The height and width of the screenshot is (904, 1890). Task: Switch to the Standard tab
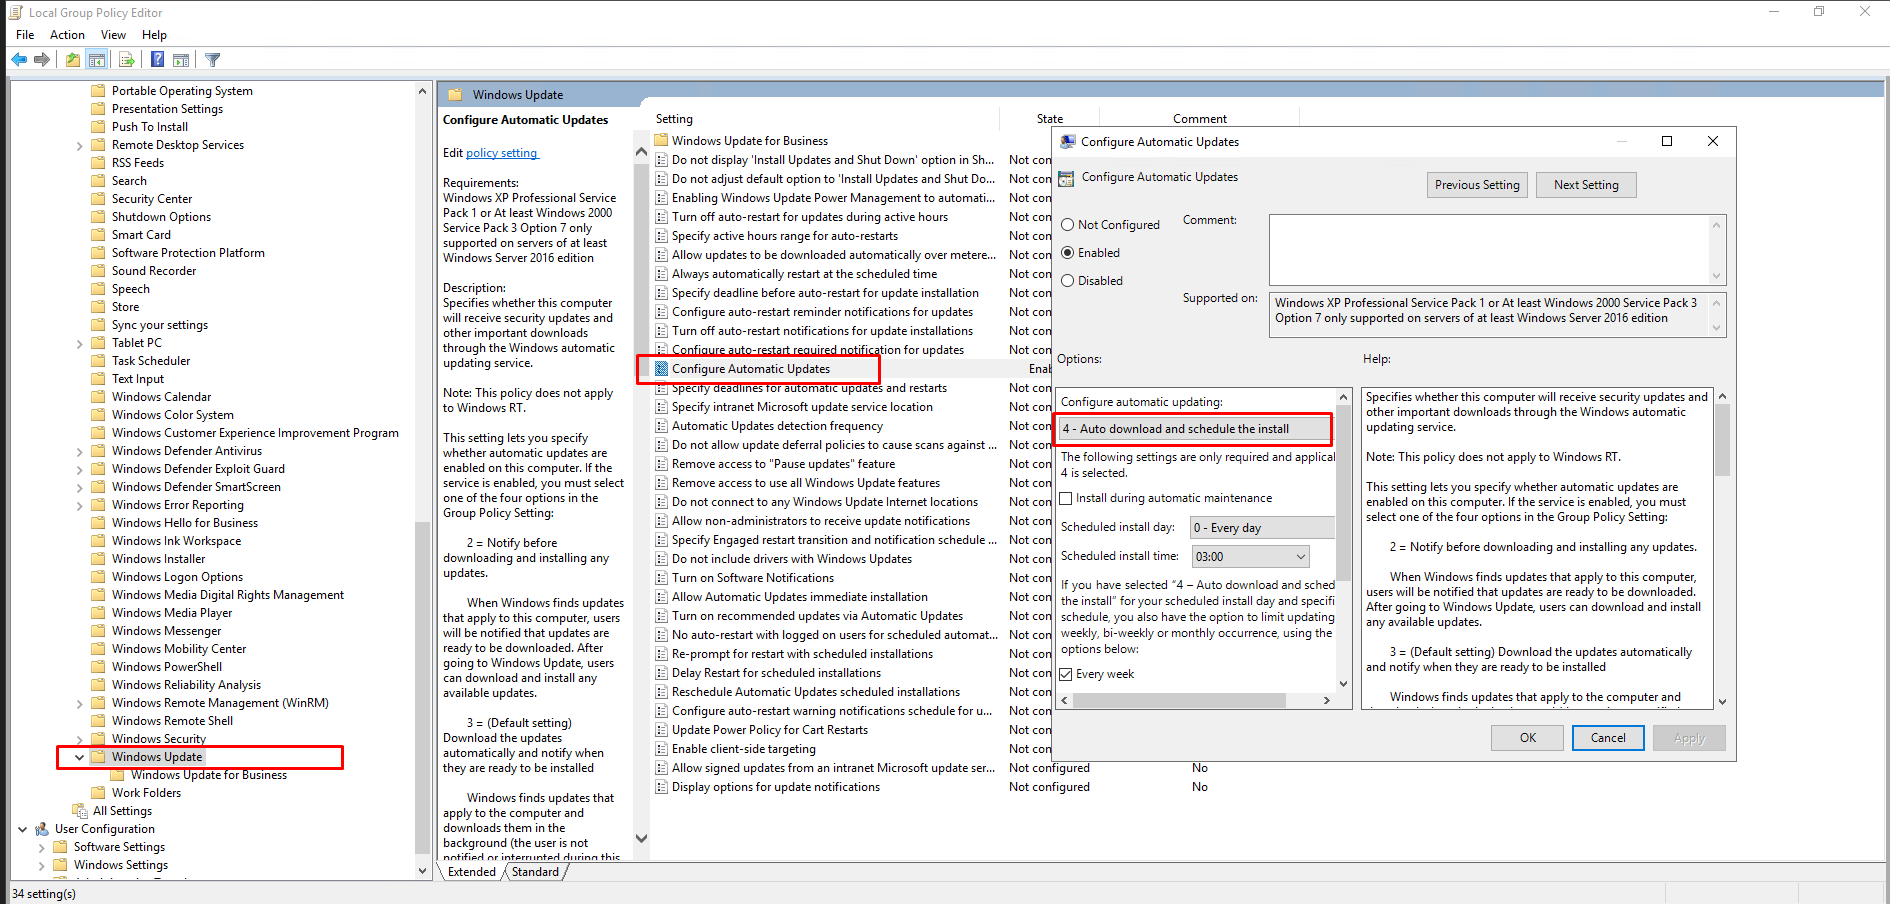tap(535, 872)
